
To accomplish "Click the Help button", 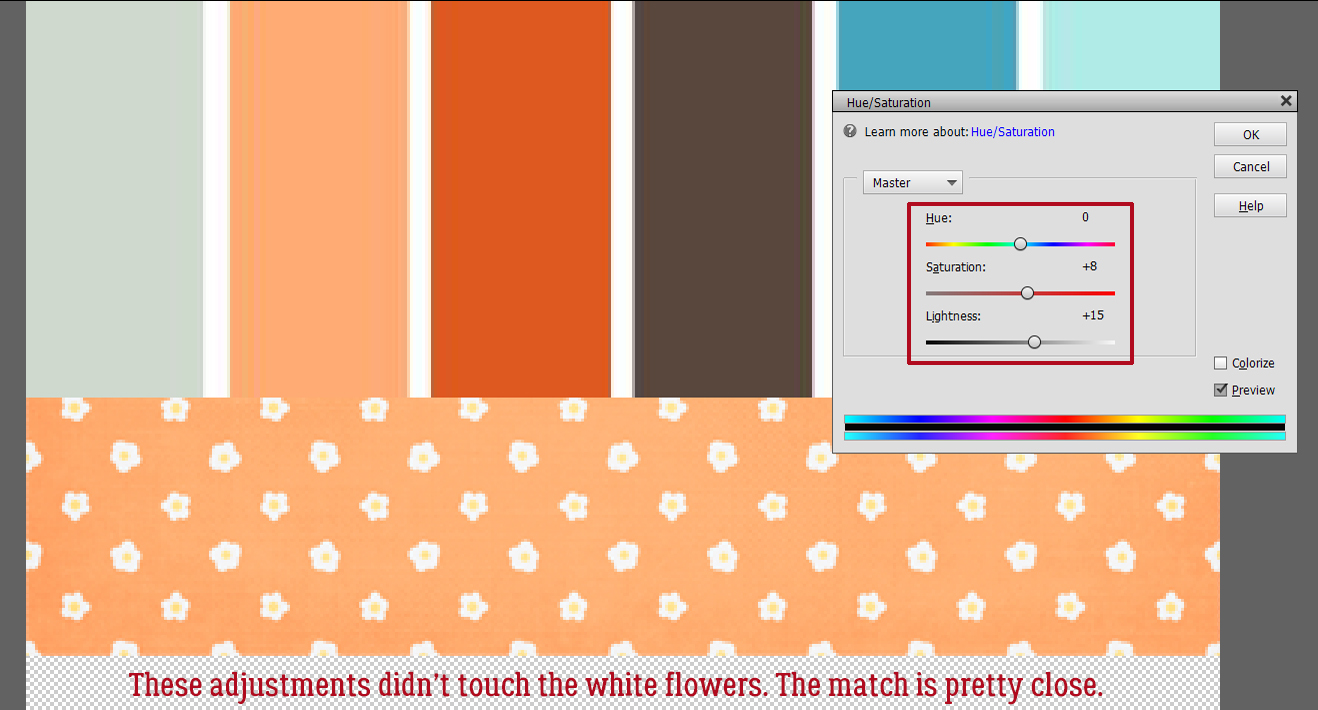I will [x=1250, y=206].
